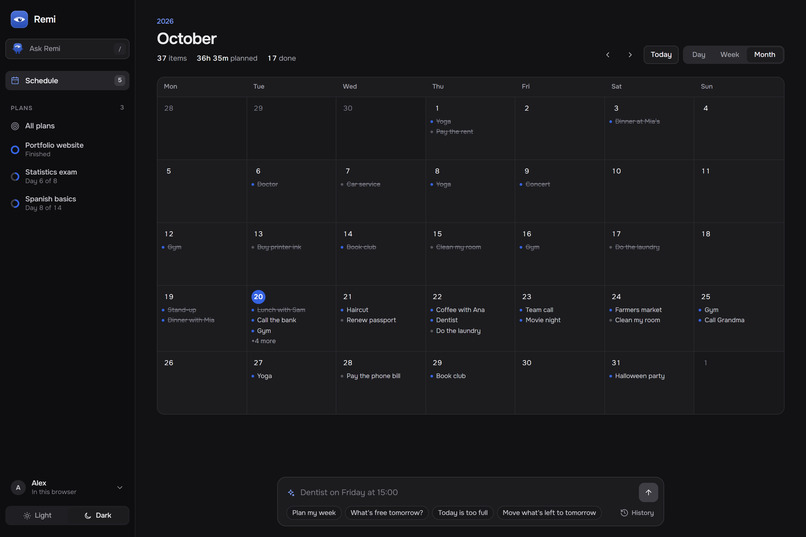Go to previous month arrow
The width and height of the screenshot is (806, 537).
point(608,54)
